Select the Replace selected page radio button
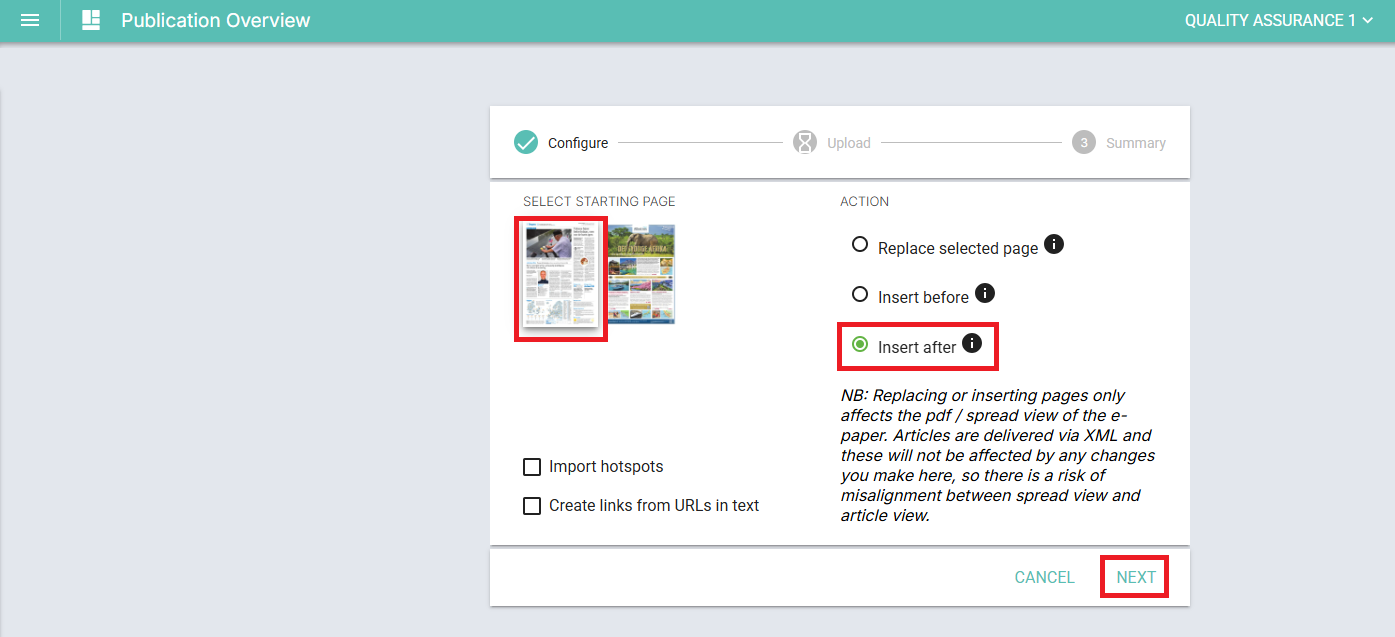 [x=859, y=244]
